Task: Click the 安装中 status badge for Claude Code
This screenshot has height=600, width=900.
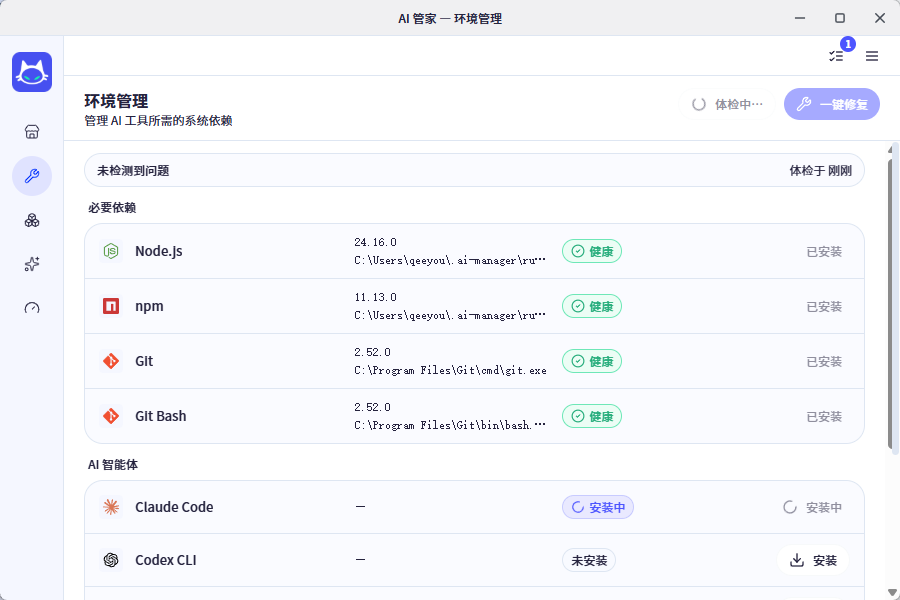Action: click(598, 507)
